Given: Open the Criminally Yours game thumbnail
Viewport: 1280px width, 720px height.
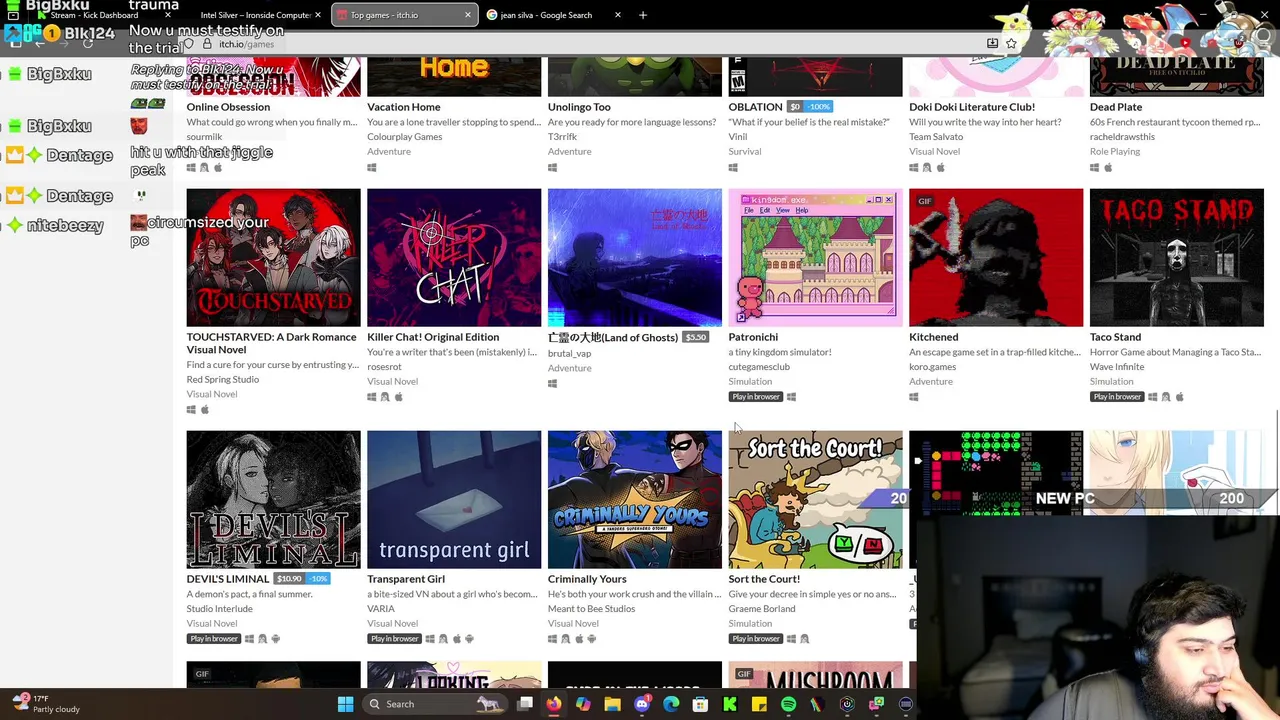Looking at the screenshot, I should coord(634,500).
